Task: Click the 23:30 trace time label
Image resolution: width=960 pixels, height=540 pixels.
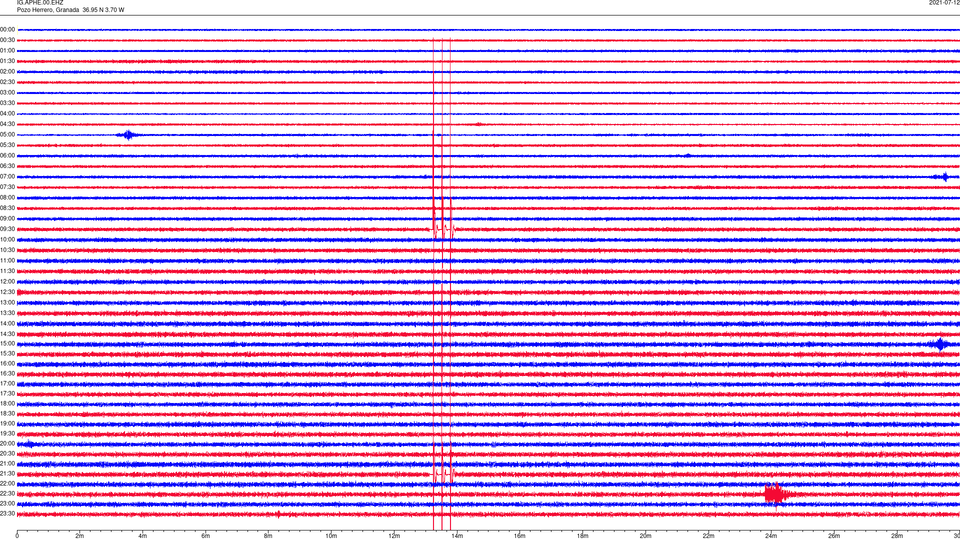Action: 7,514
